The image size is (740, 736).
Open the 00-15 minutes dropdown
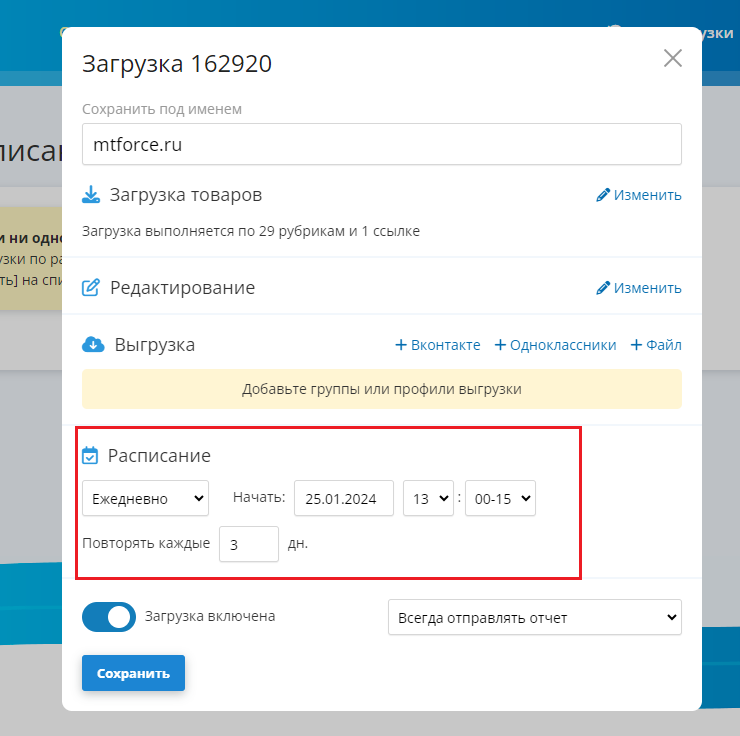(x=500, y=498)
